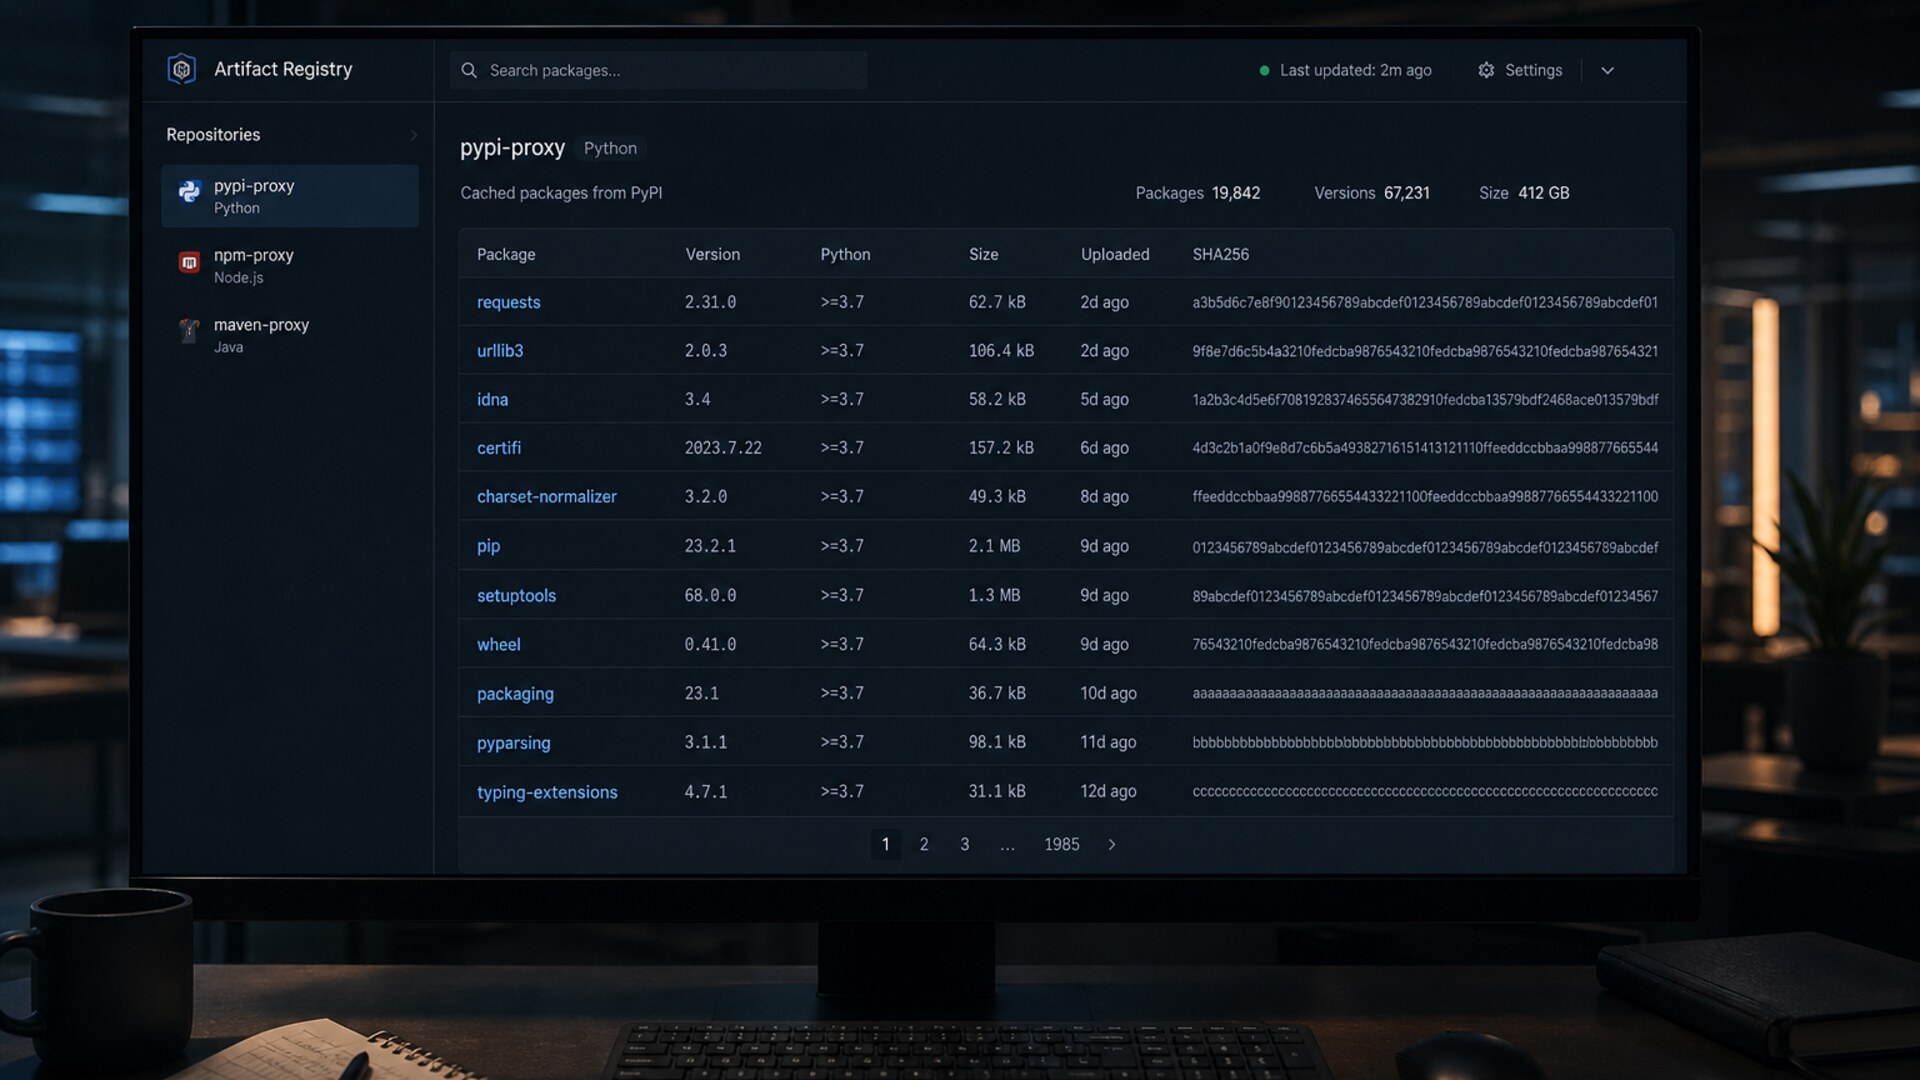Click the pagination ellipsis
1920x1080 pixels.
click(x=1007, y=846)
